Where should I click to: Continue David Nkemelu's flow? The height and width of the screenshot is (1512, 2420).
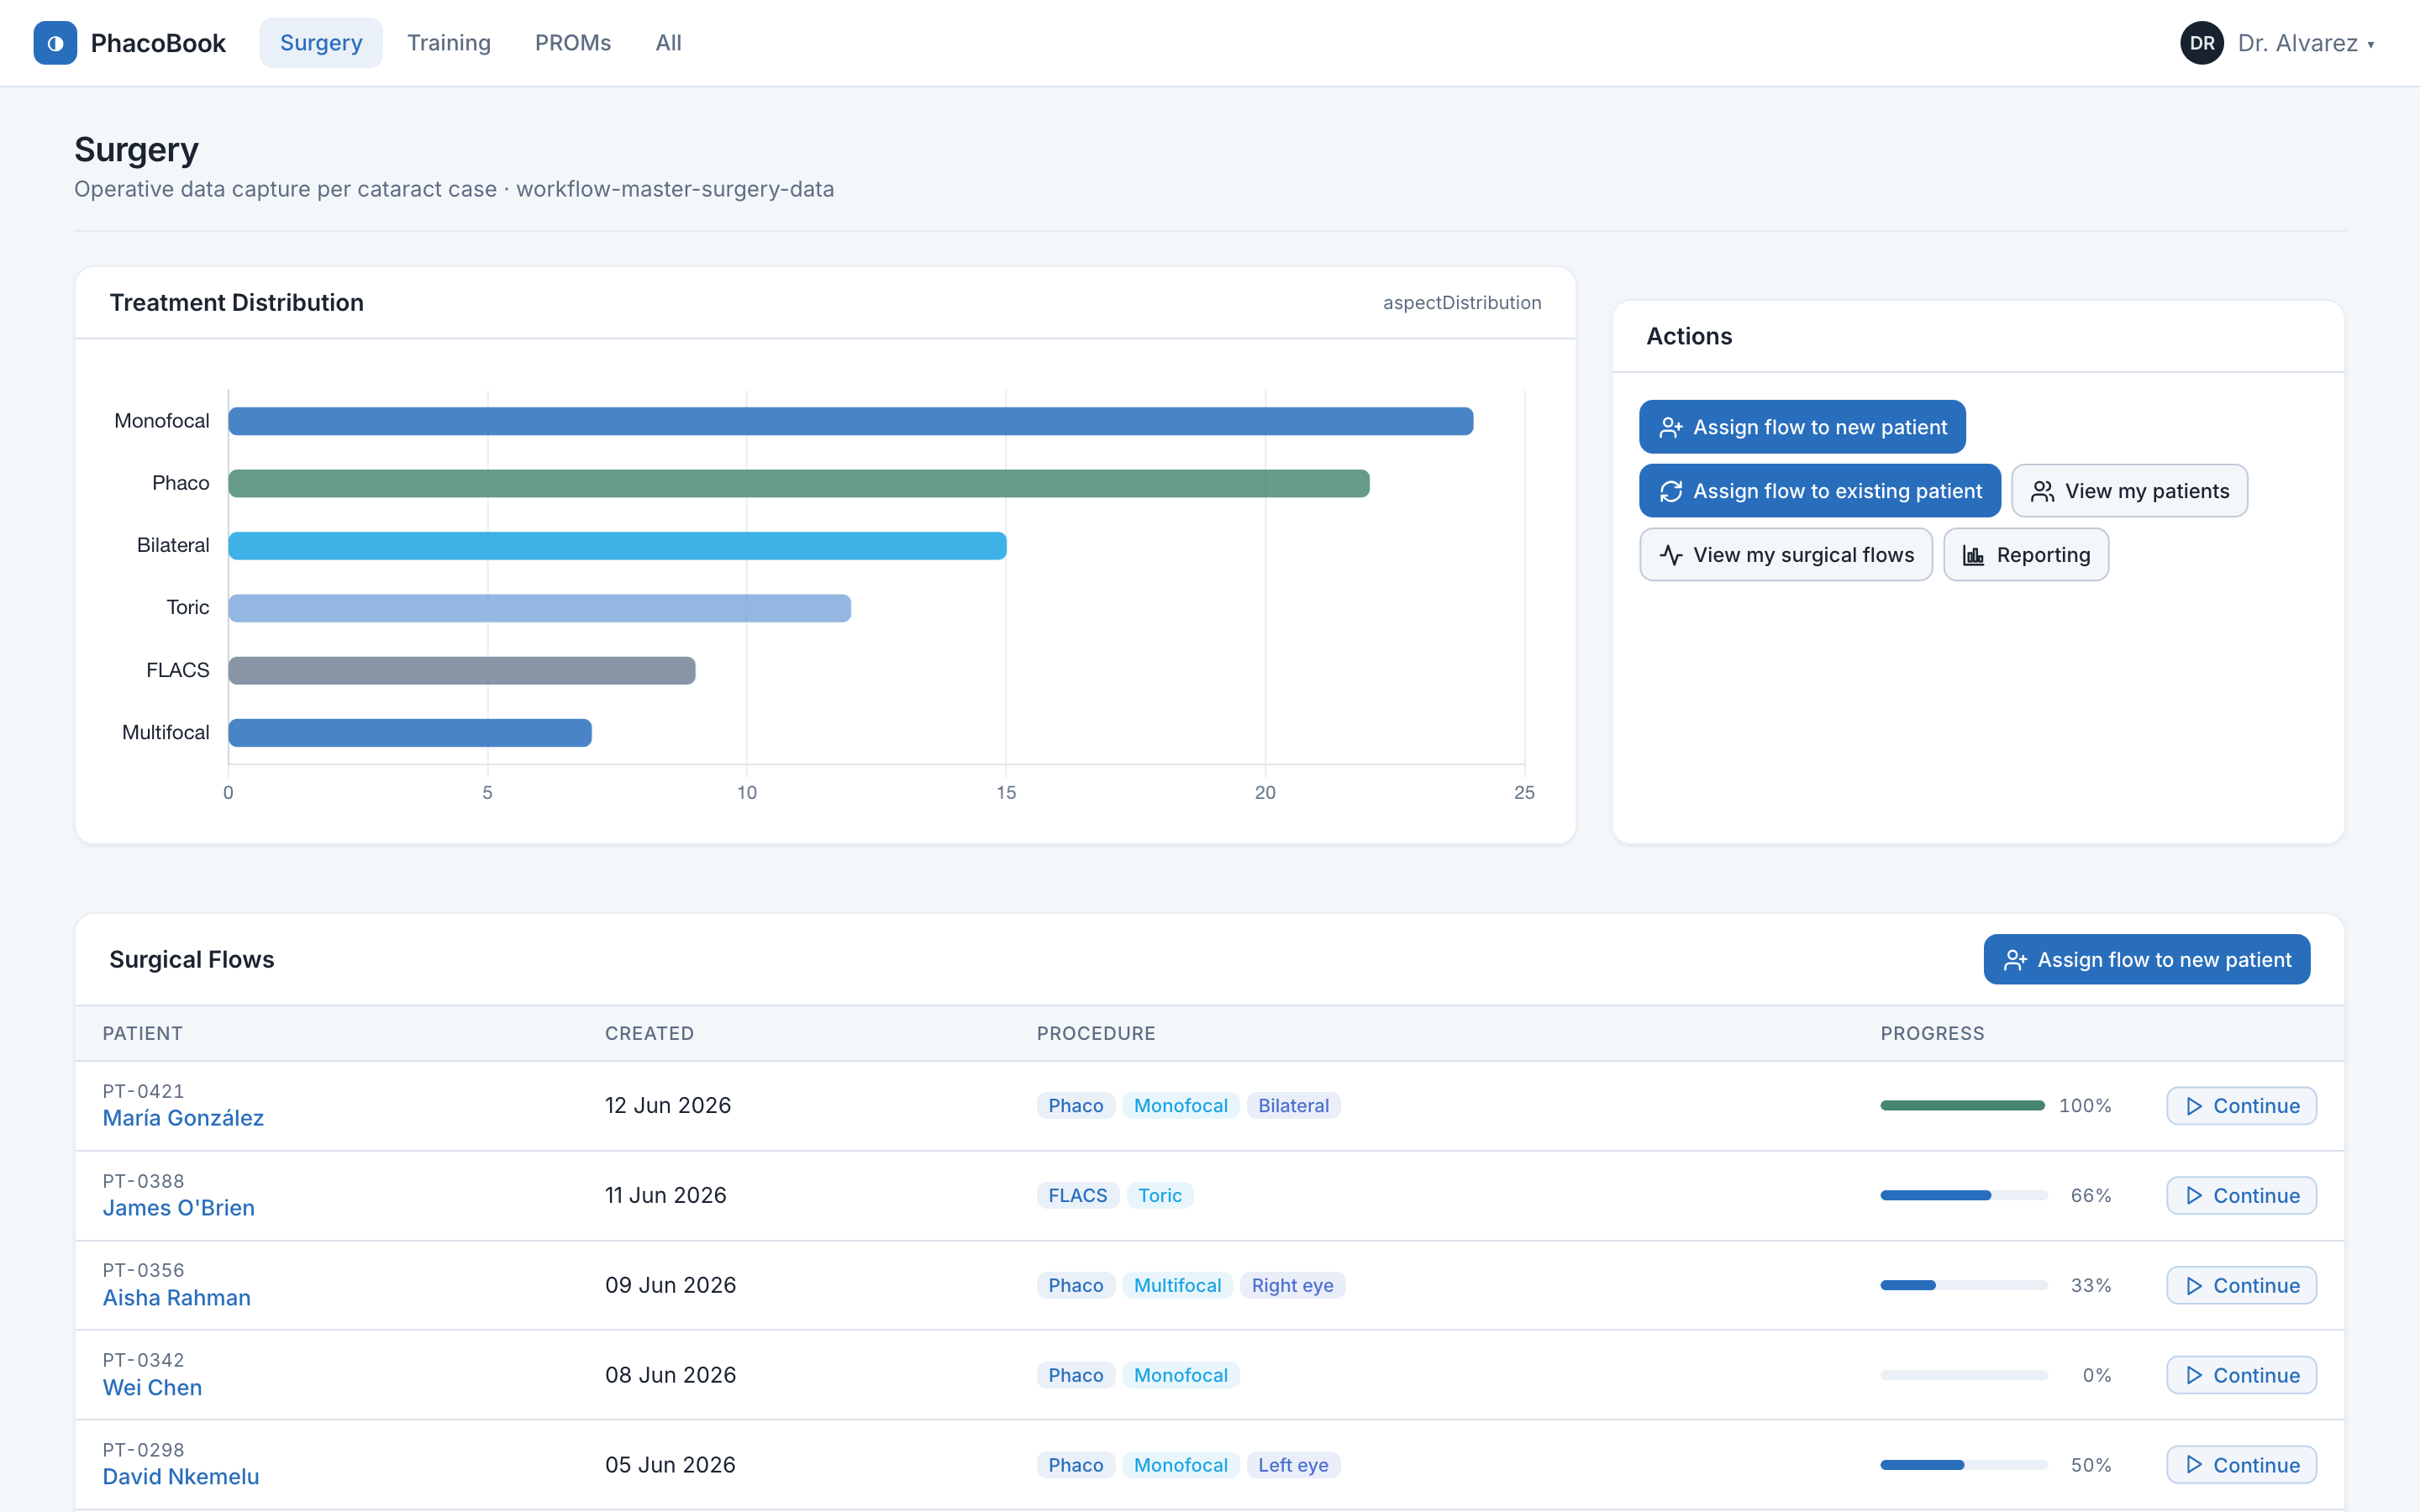coord(2241,1465)
